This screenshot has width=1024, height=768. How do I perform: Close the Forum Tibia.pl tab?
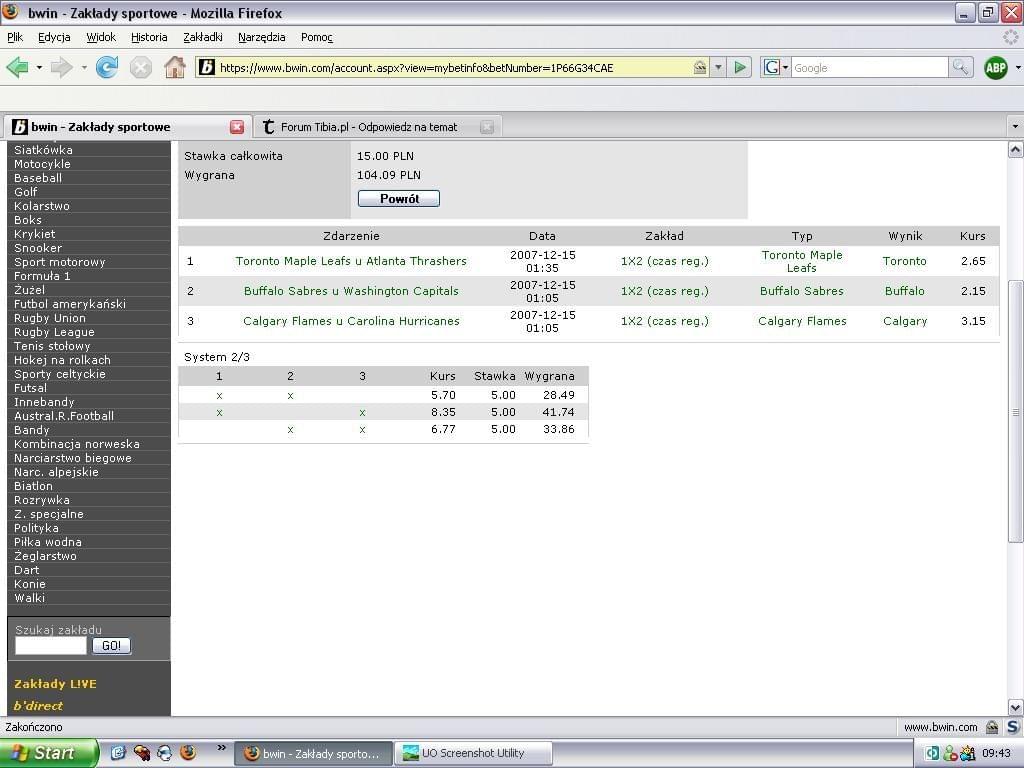[x=487, y=127]
